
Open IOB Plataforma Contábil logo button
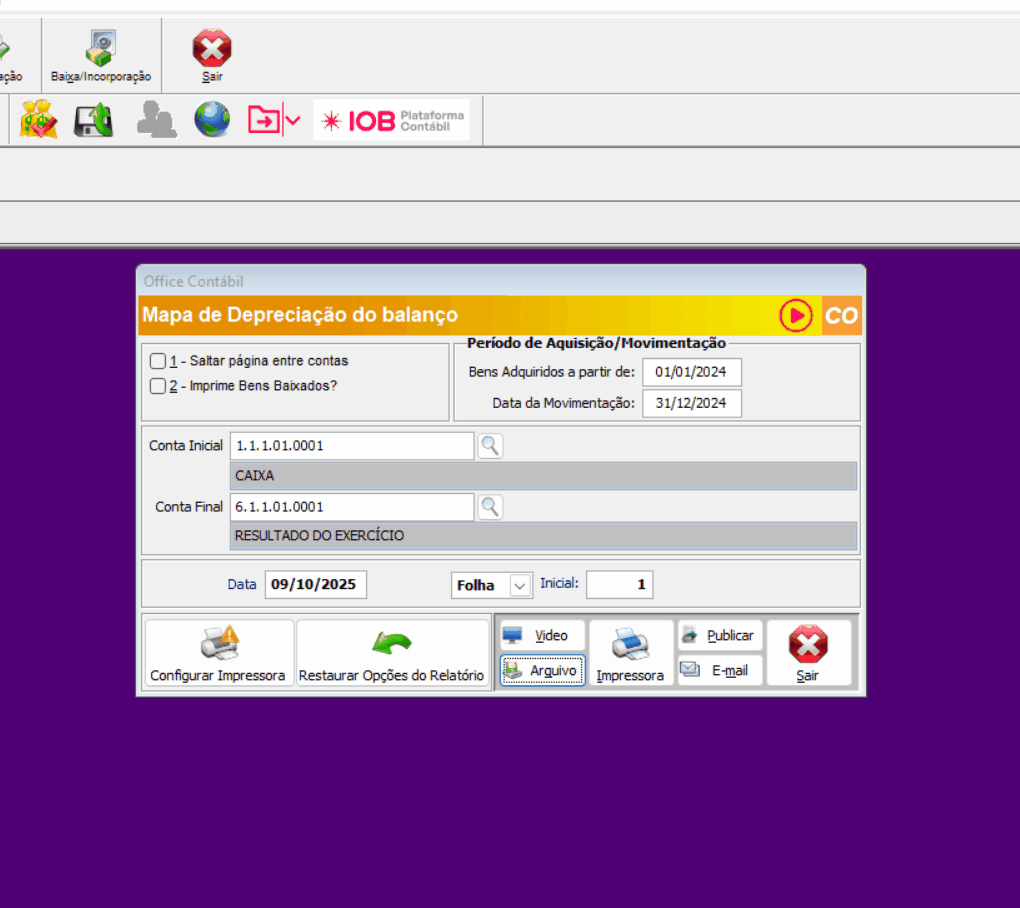392,120
